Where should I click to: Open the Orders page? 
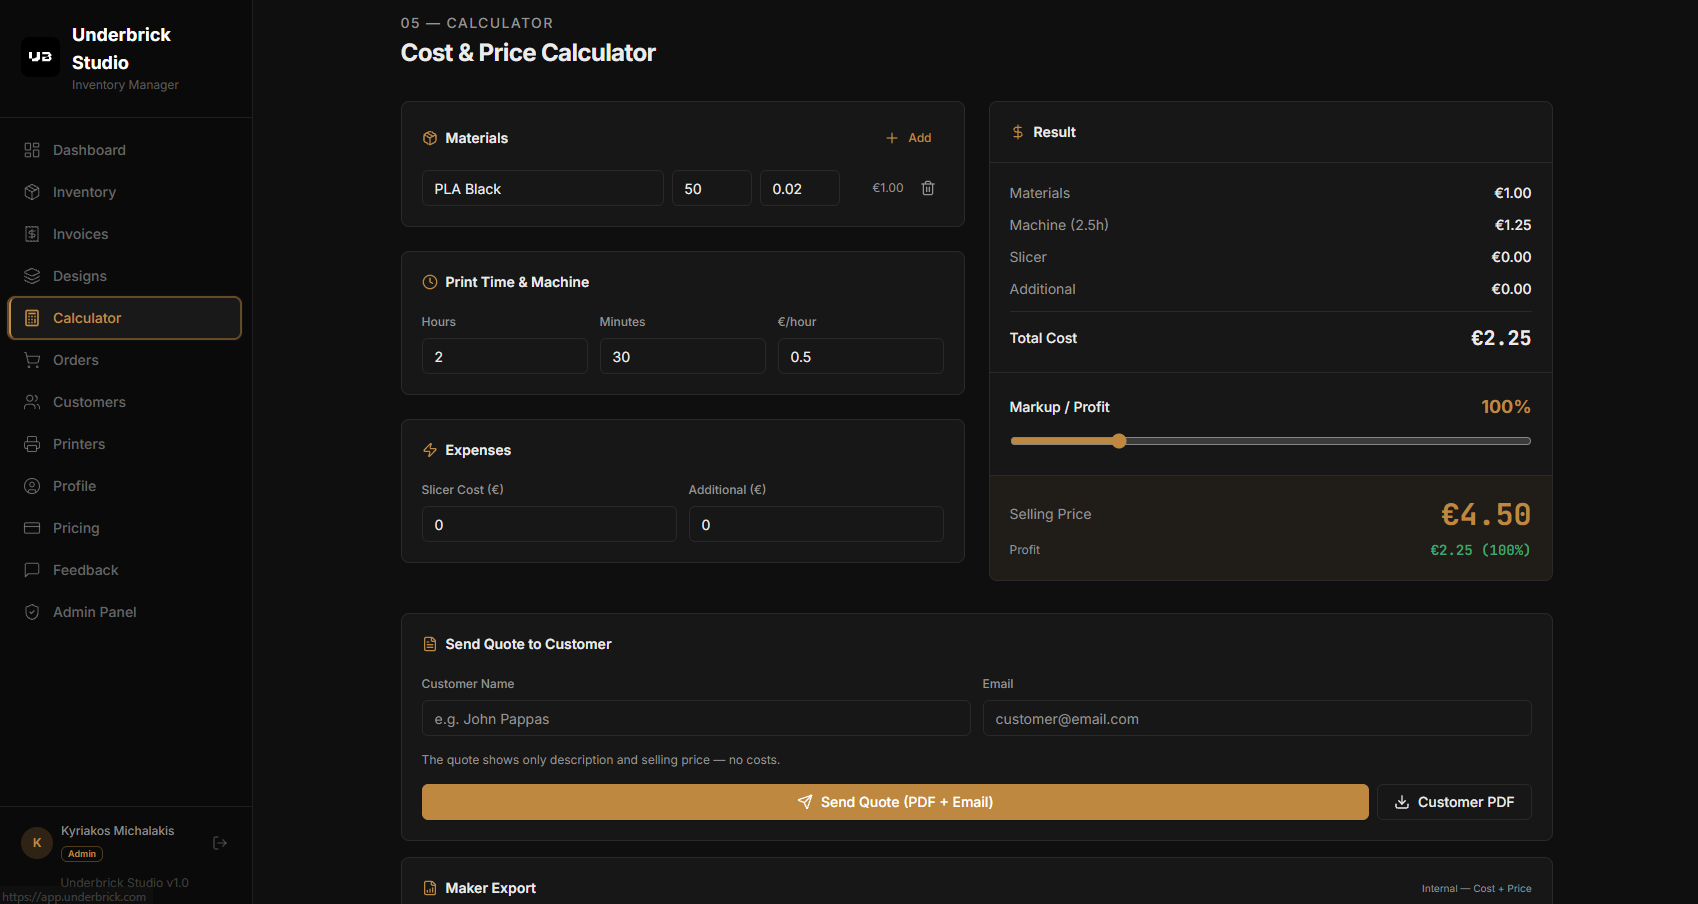point(125,360)
